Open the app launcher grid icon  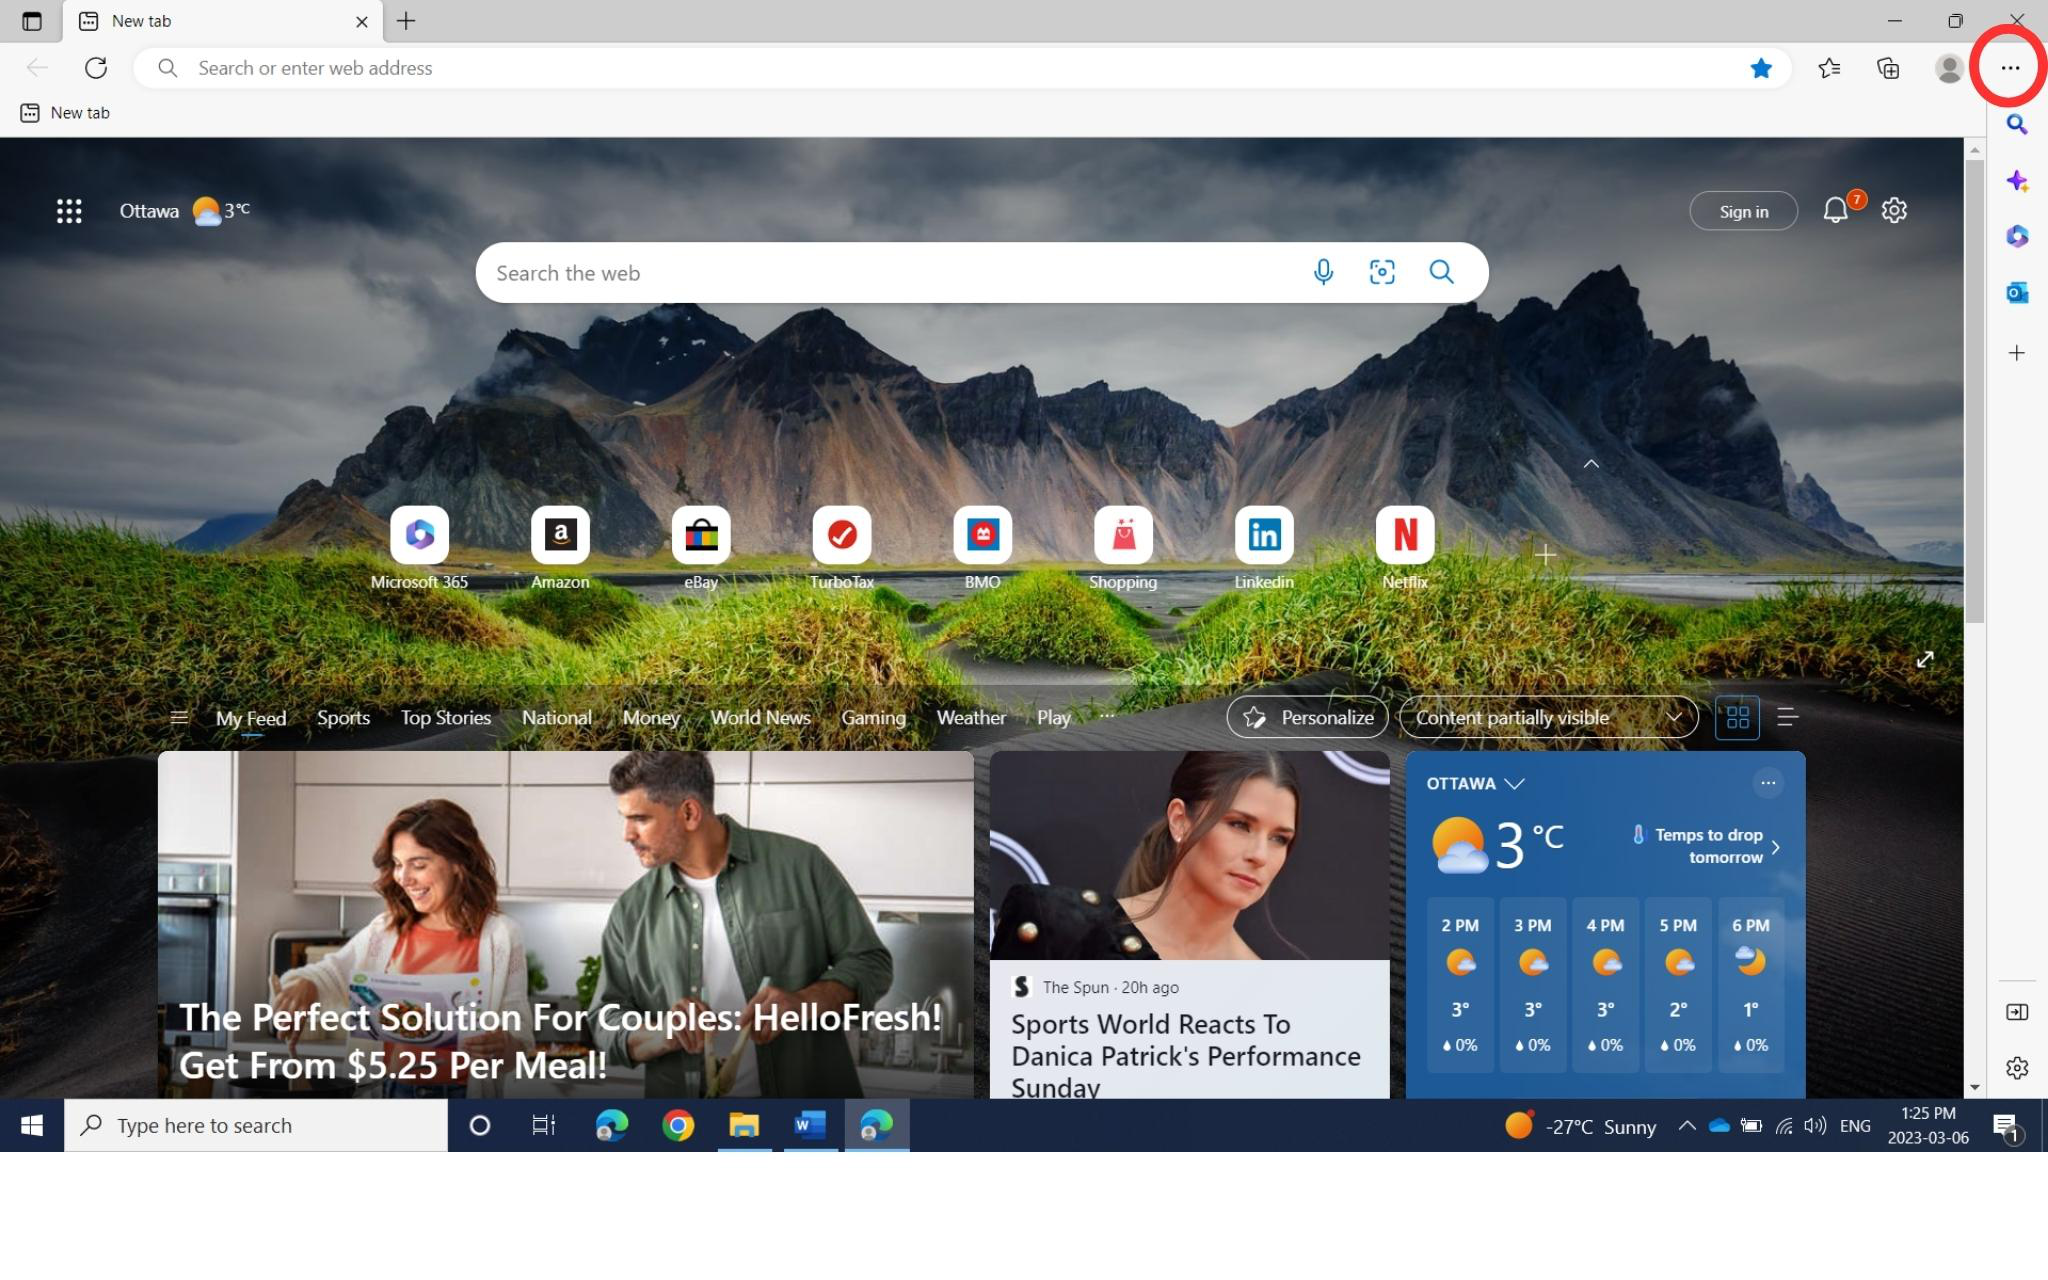coord(69,211)
